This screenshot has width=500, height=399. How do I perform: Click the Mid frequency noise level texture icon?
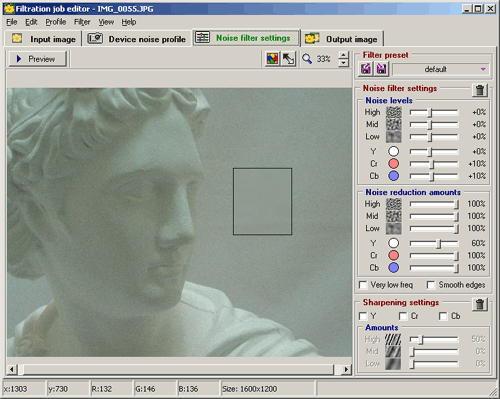394,124
